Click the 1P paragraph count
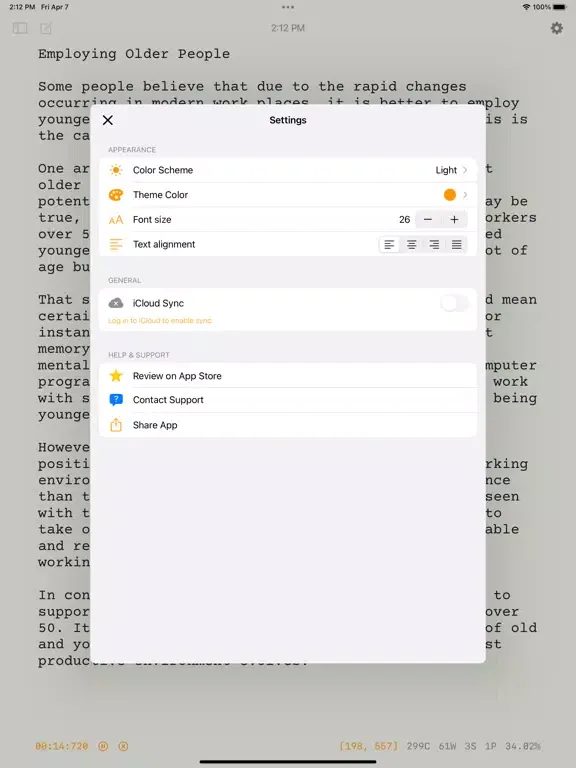Screen dimensions: 576x768 (491, 746)
